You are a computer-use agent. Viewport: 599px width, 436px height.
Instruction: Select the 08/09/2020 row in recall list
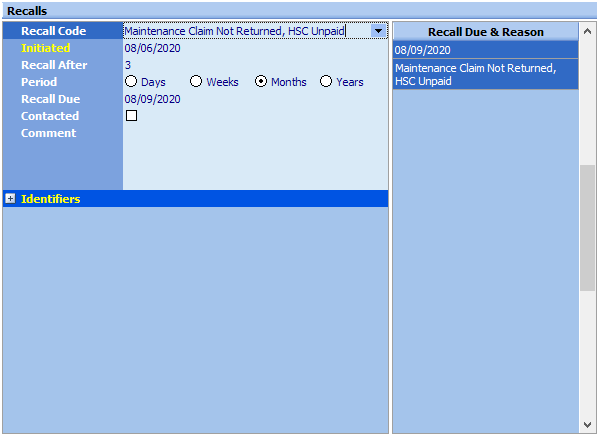point(485,50)
